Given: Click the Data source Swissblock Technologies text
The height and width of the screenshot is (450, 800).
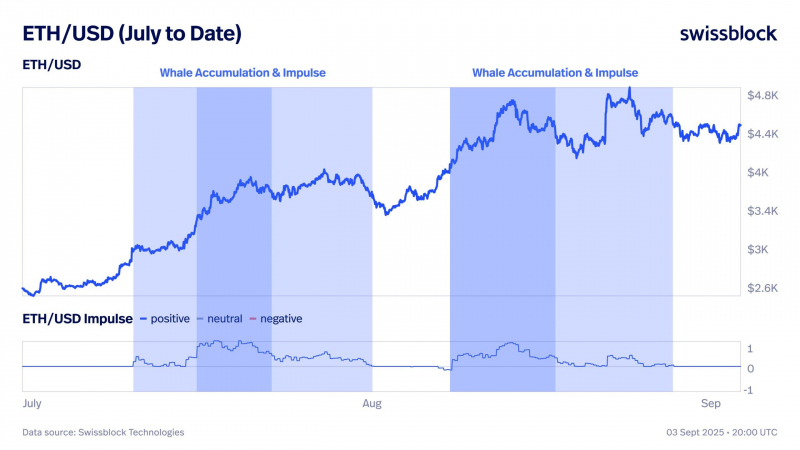Looking at the screenshot, I should coord(103,432).
